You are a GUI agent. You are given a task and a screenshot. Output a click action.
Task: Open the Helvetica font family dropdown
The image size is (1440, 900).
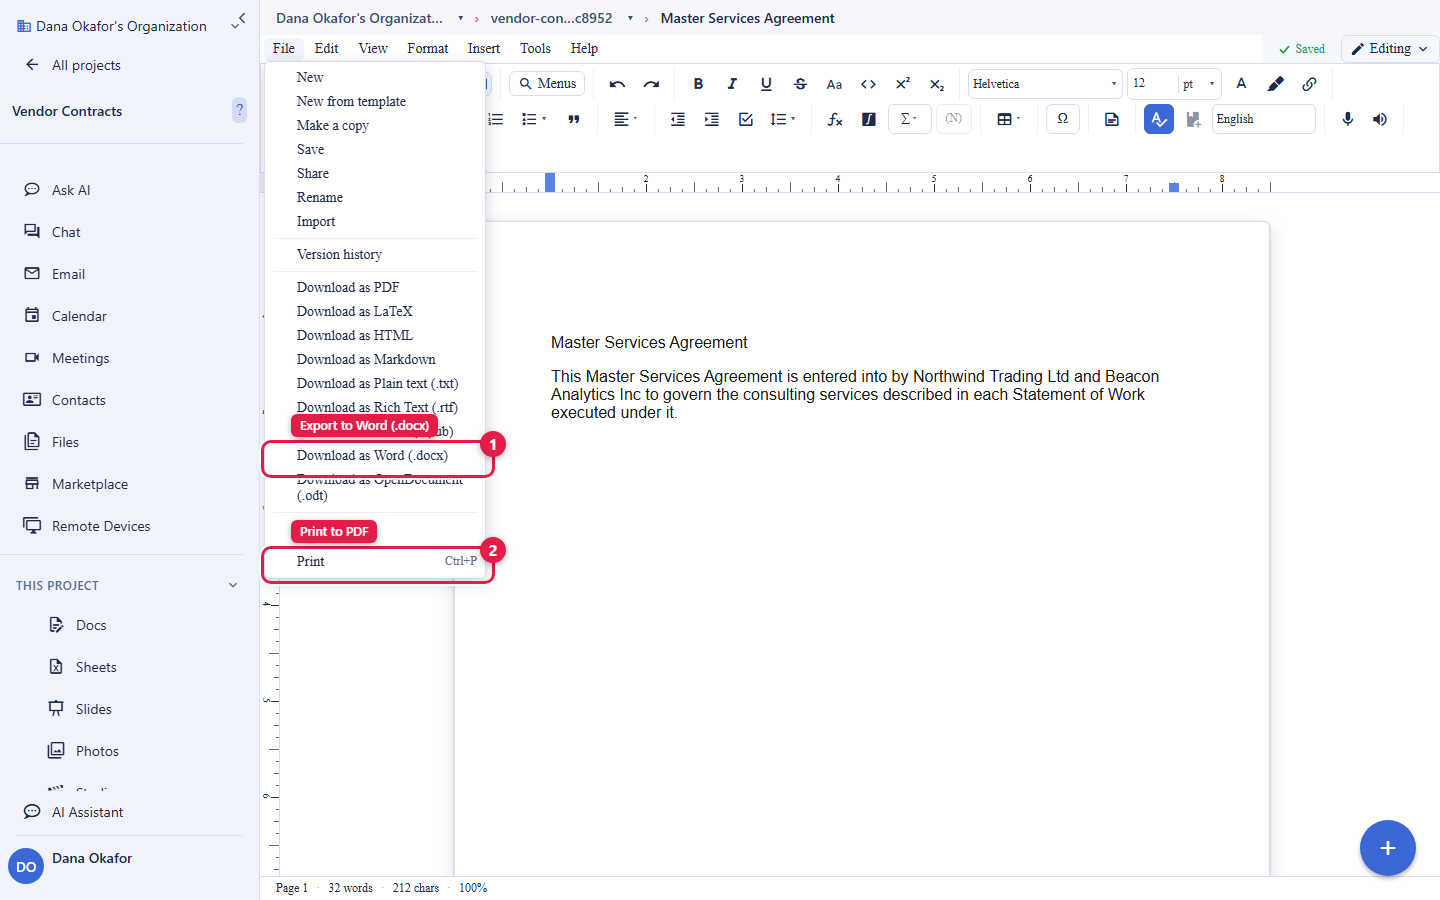pyautogui.click(x=1045, y=84)
